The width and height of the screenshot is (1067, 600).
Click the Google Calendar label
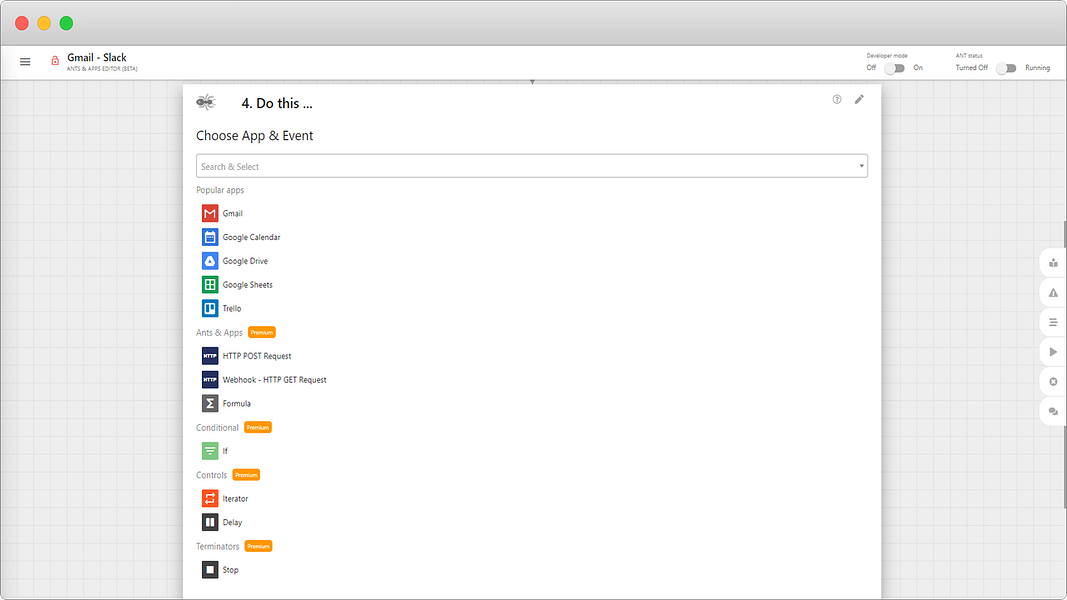(251, 237)
